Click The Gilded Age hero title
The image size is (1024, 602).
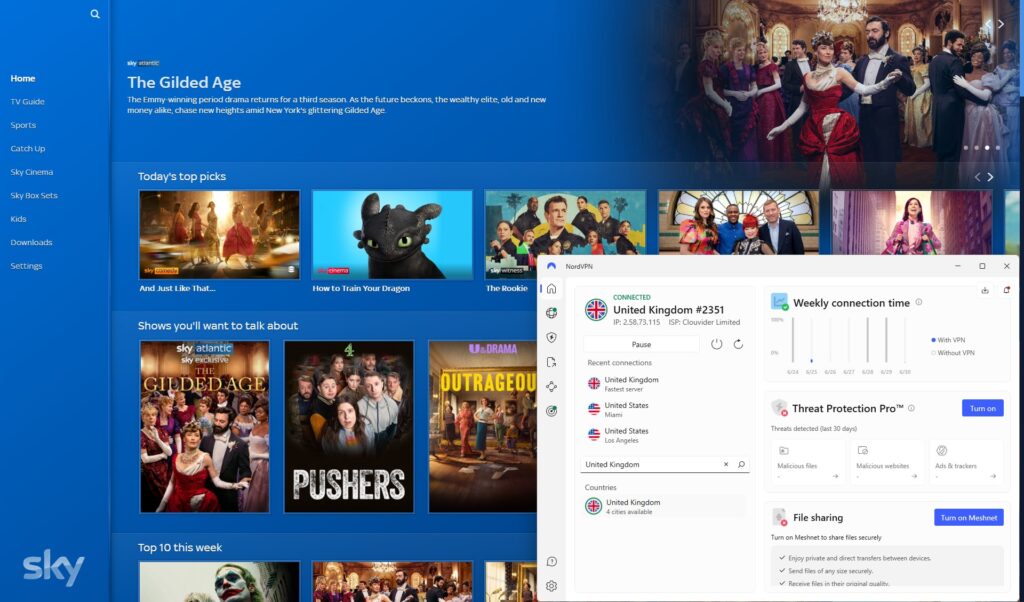184,82
